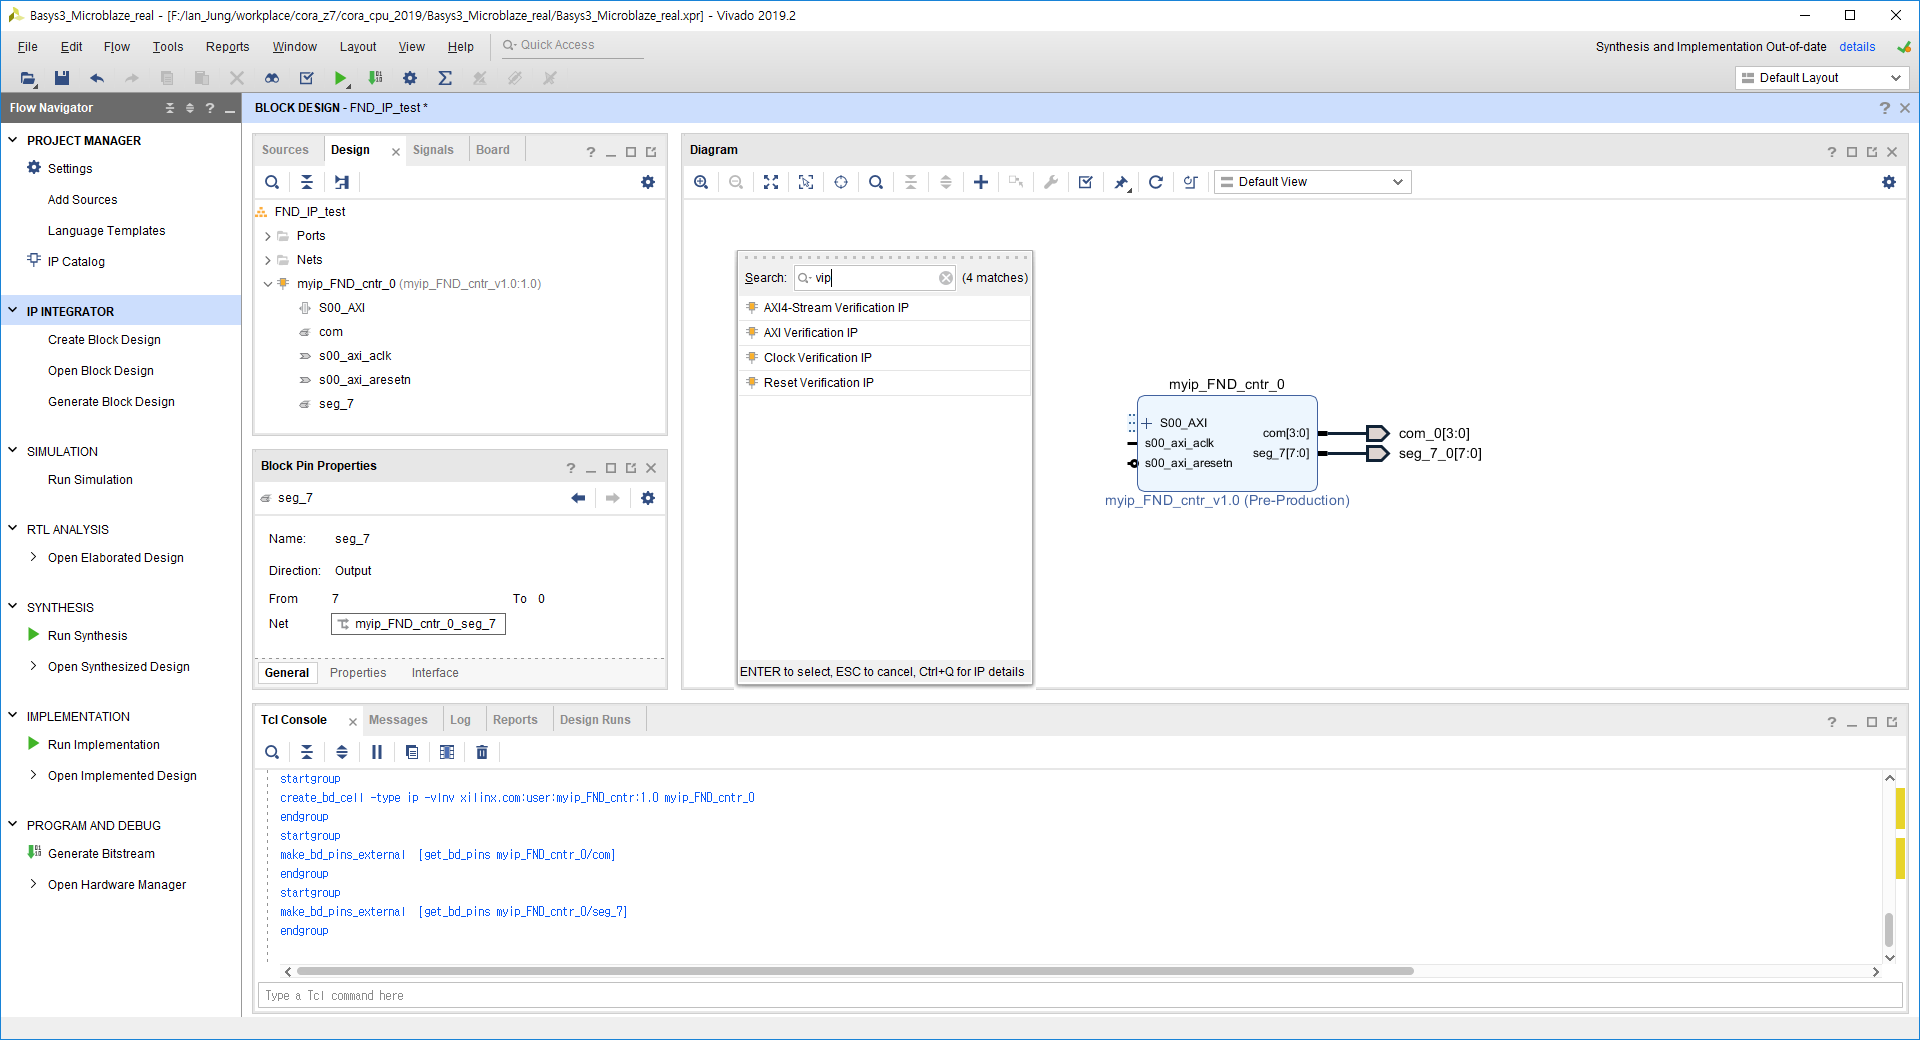Click the sigma Reports icon in the main toolbar
The height and width of the screenshot is (1040, 1920).
(x=445, y=78)
